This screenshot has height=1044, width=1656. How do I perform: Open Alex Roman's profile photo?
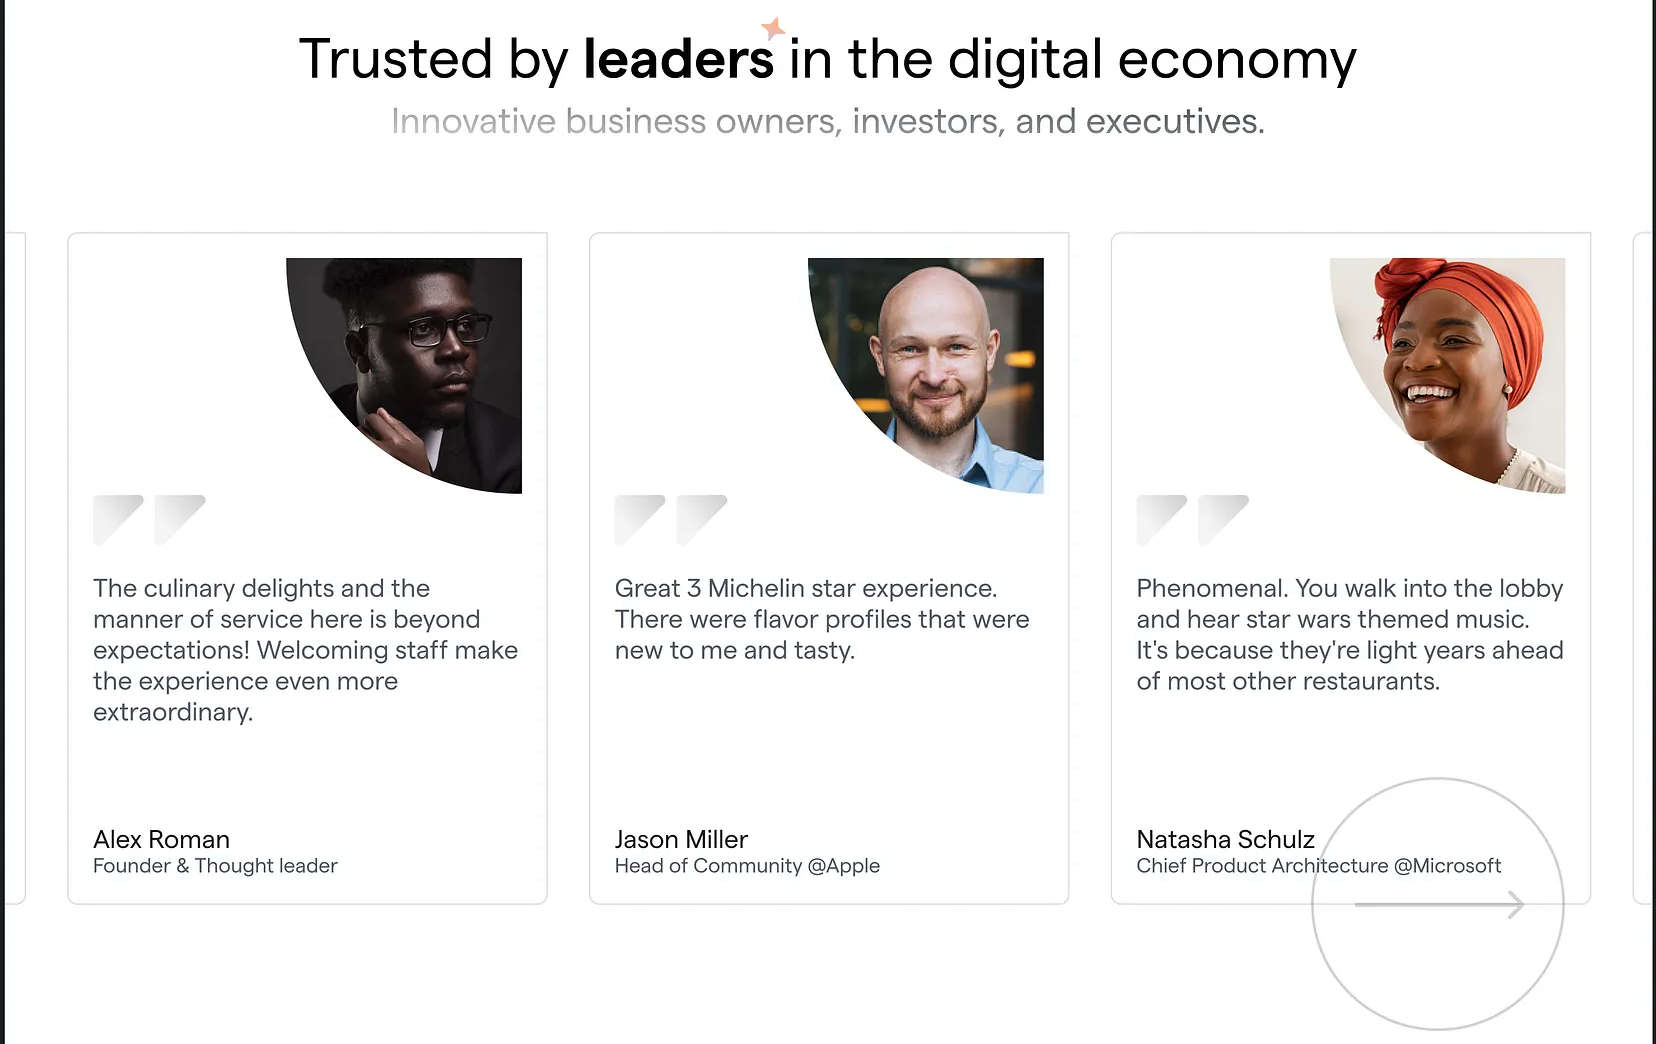click(x=404, y=375)
